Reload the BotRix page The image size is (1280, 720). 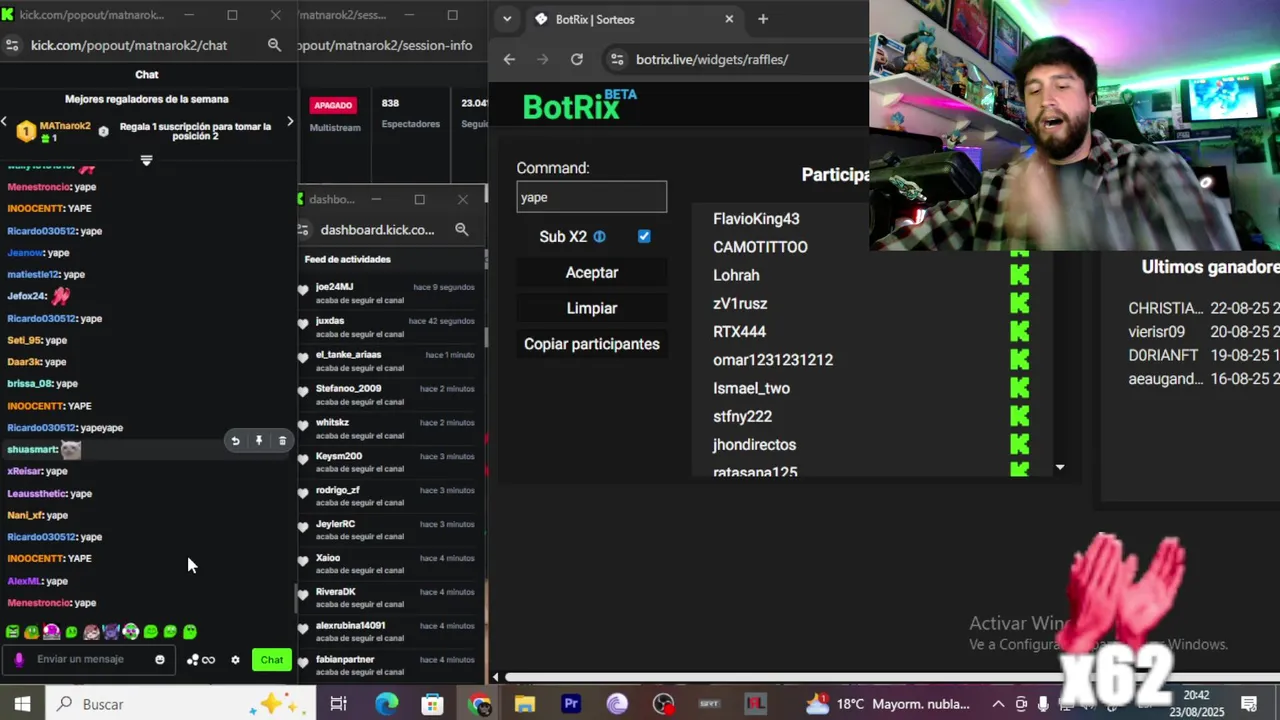pyautogui.click(x=577, y=59)
